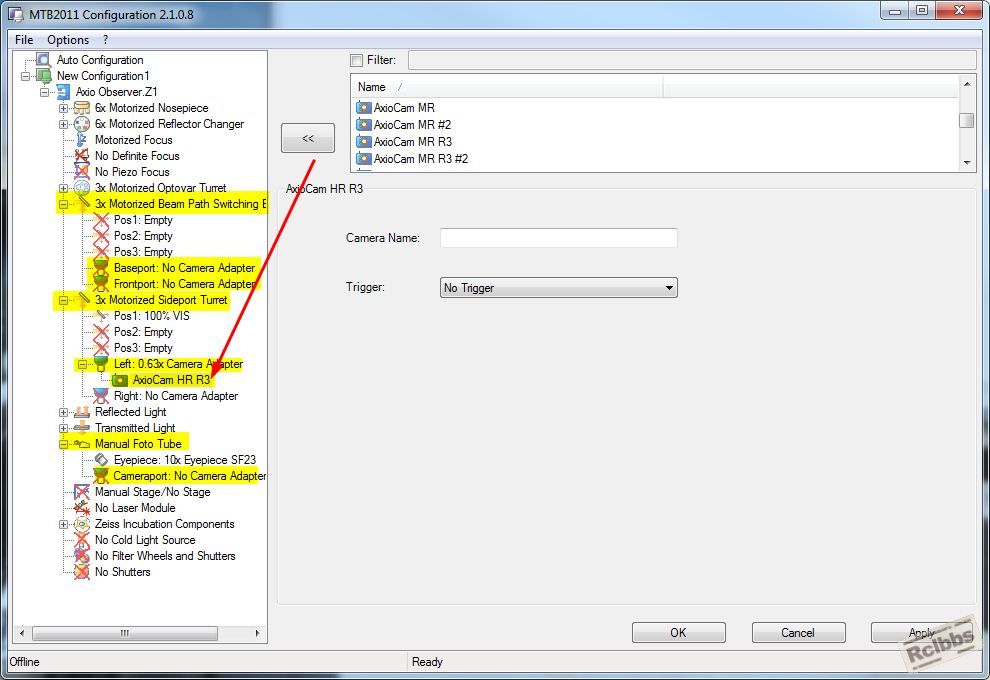
Task: Click the No Shutters icon
Action: pos(81,572)
